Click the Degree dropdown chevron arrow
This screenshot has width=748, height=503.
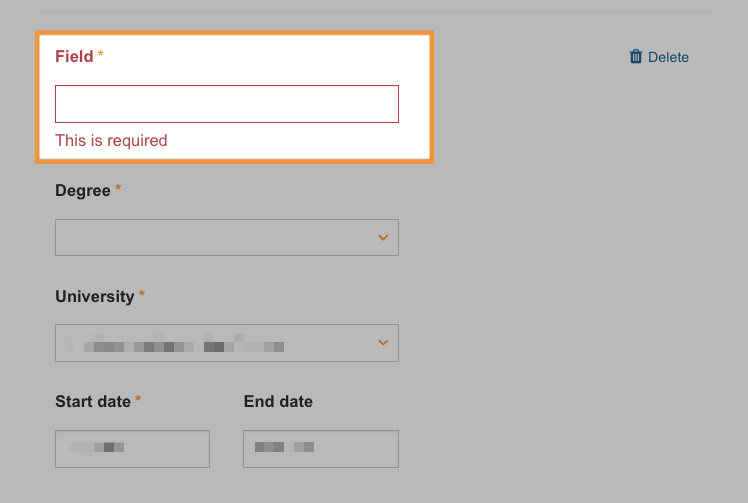383,238
